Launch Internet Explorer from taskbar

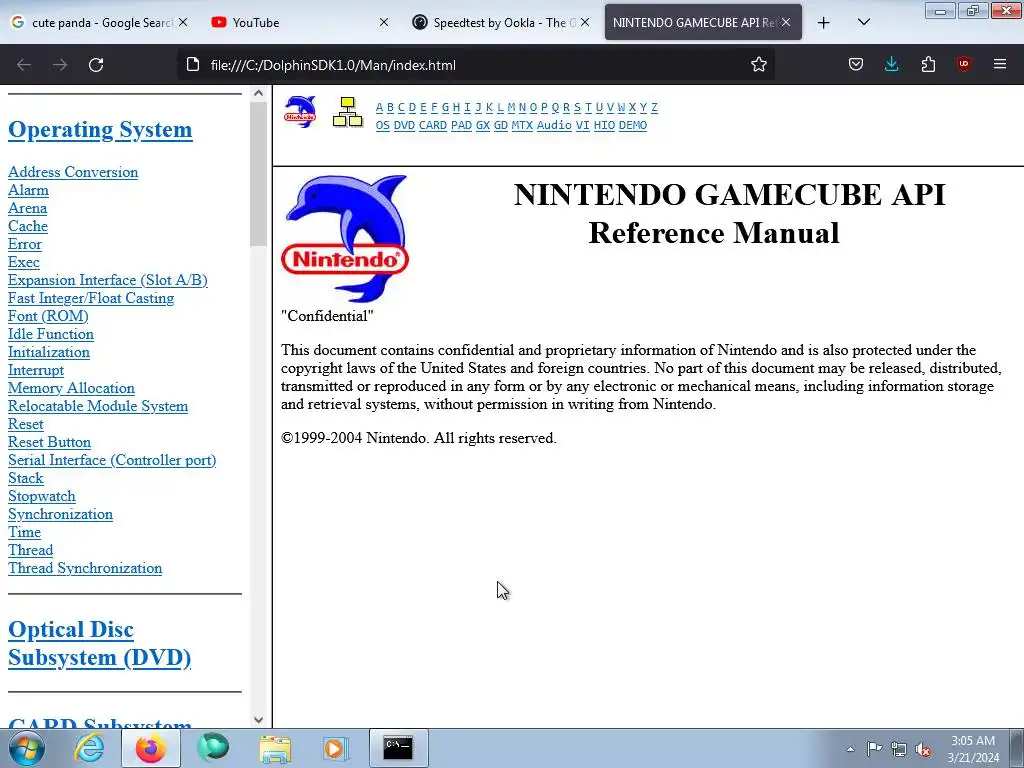tap(89, 748)
